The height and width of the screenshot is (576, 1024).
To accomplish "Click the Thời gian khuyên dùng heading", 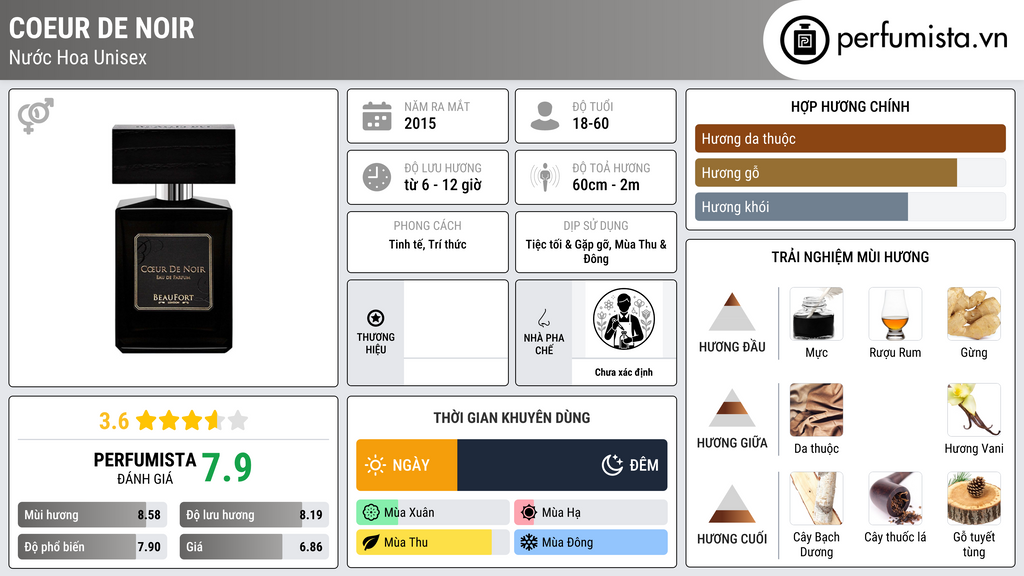I will point(512,418).
